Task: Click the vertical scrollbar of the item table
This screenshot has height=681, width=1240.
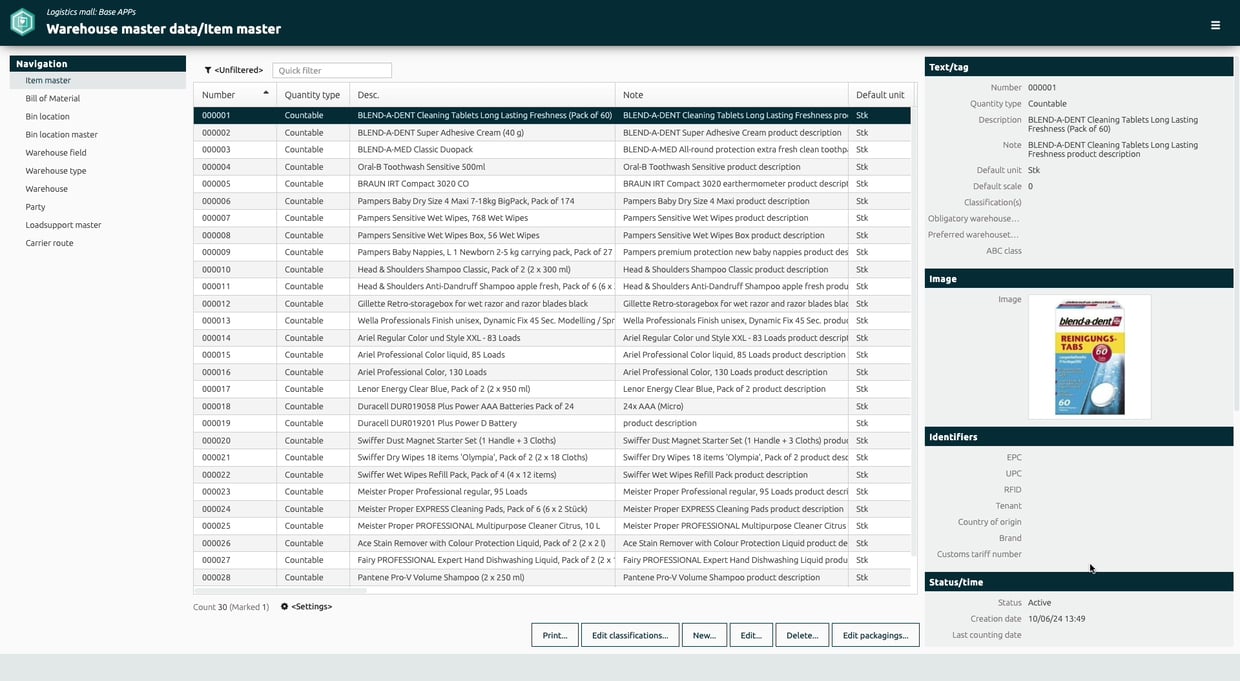Action: point(914,330)
